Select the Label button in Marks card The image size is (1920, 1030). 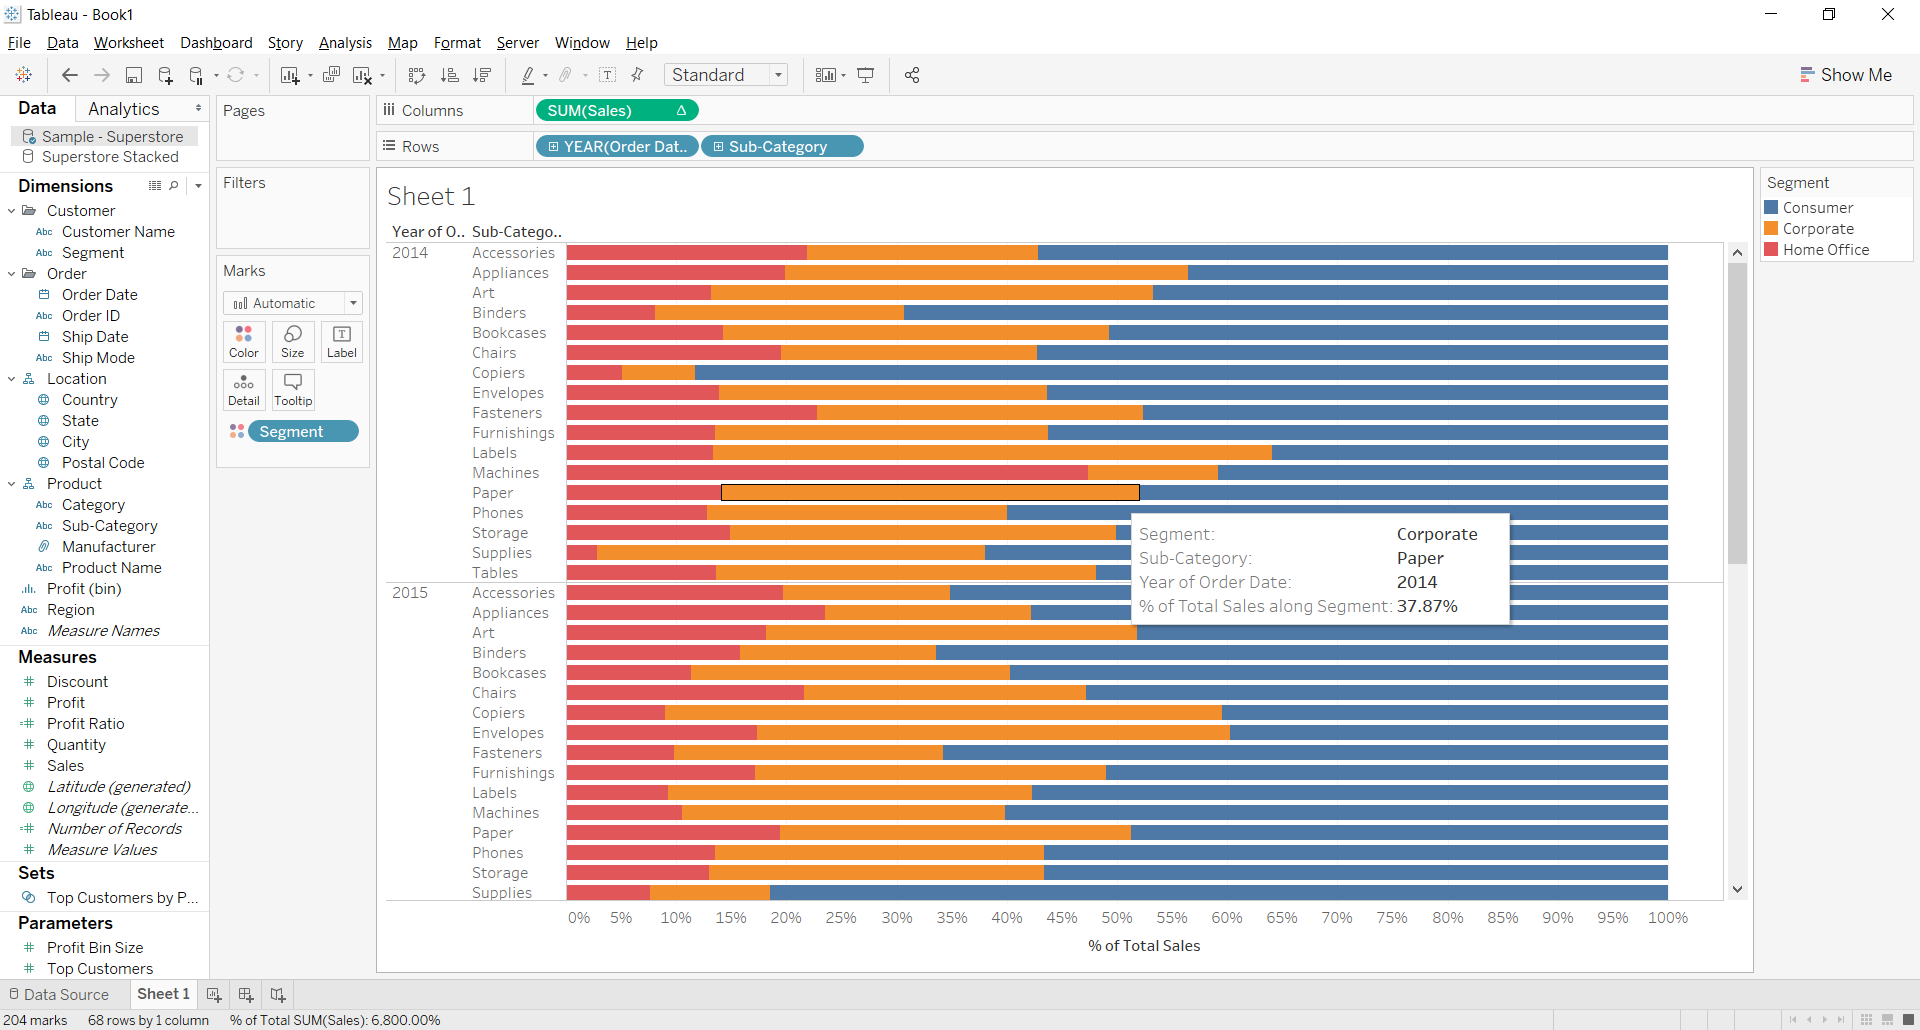click(341, 341)
